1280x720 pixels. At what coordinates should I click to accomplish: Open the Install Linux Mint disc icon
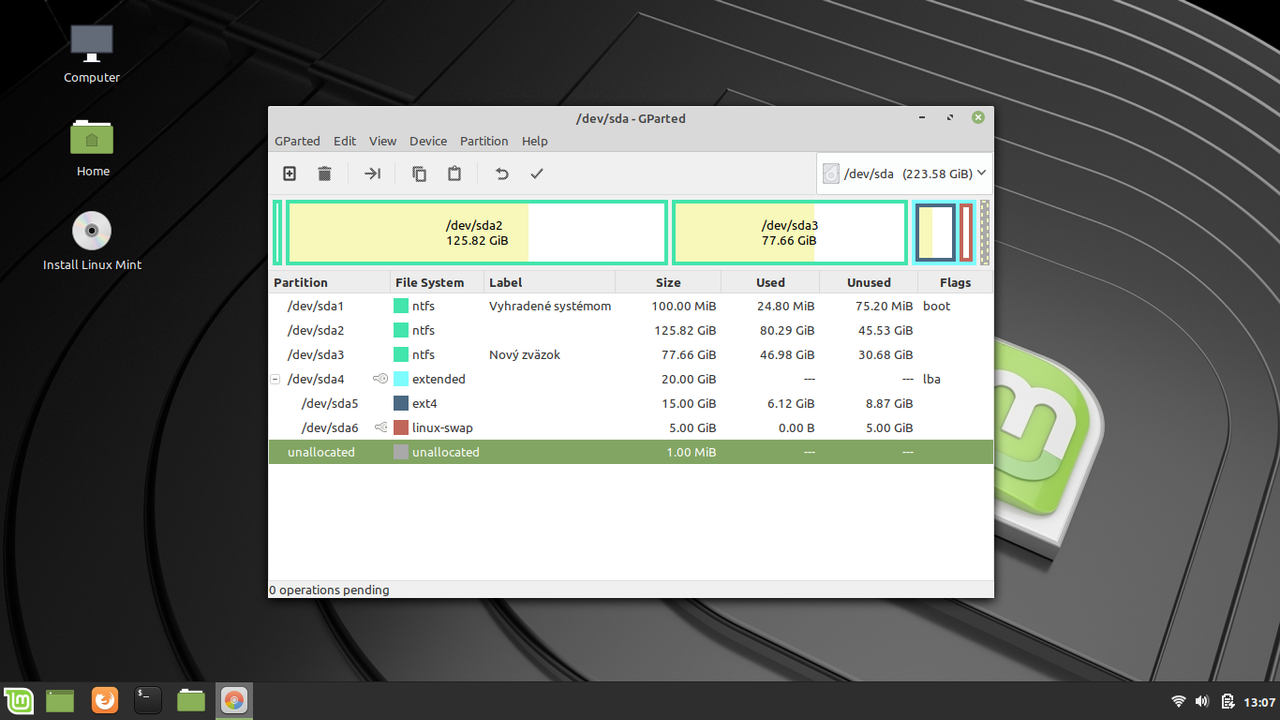pyautogui.click(x=92, y=242)
